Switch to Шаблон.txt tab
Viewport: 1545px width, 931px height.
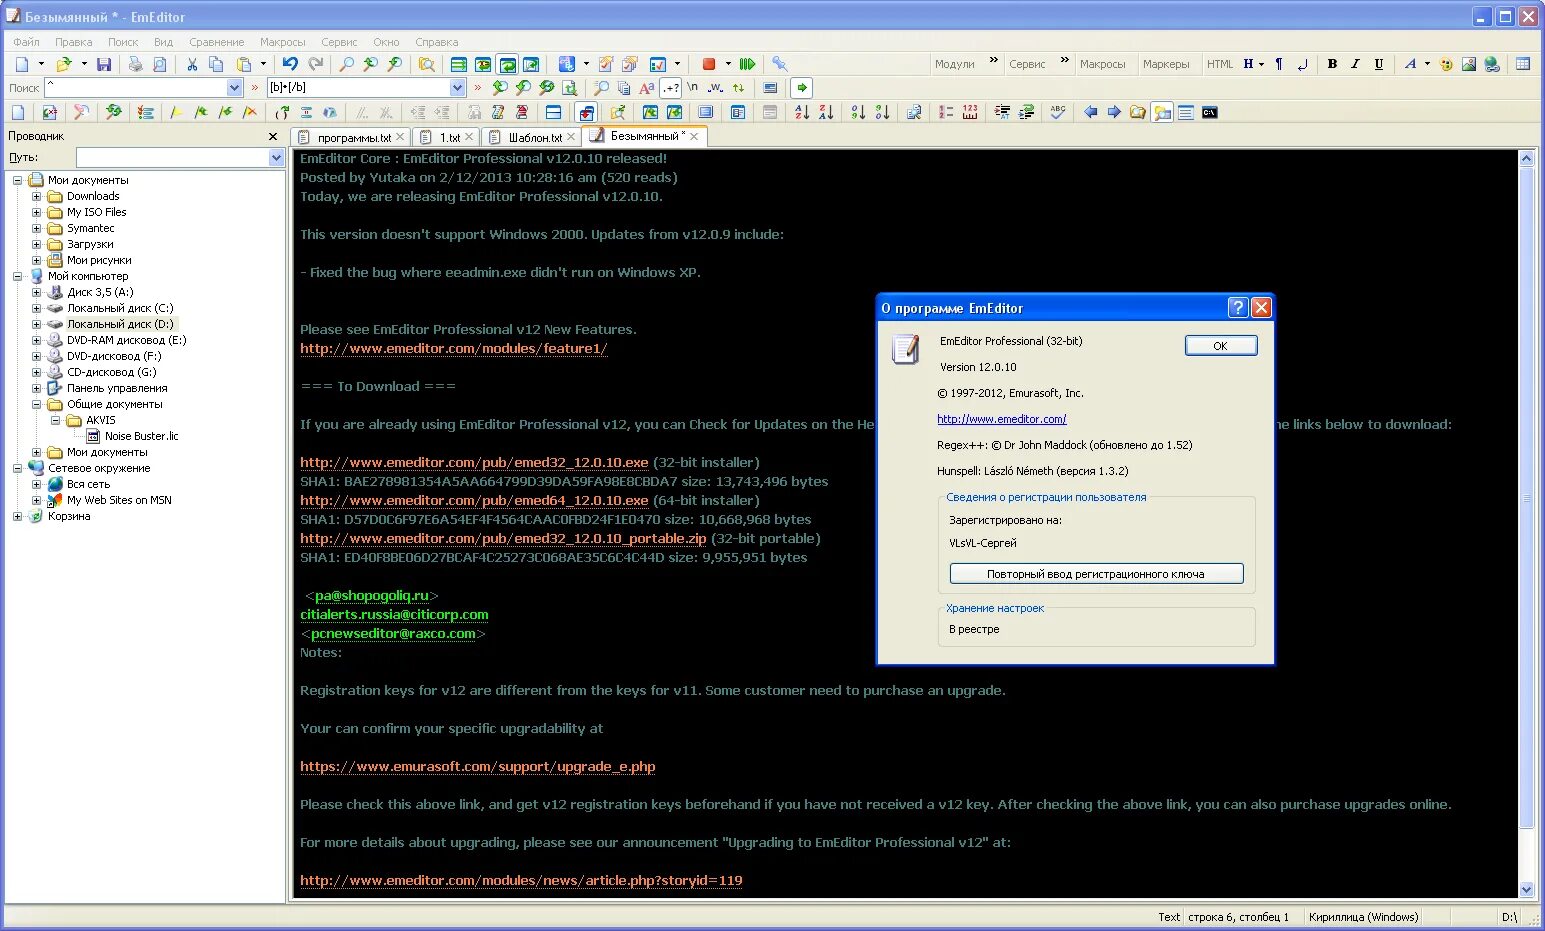point(532,137)
